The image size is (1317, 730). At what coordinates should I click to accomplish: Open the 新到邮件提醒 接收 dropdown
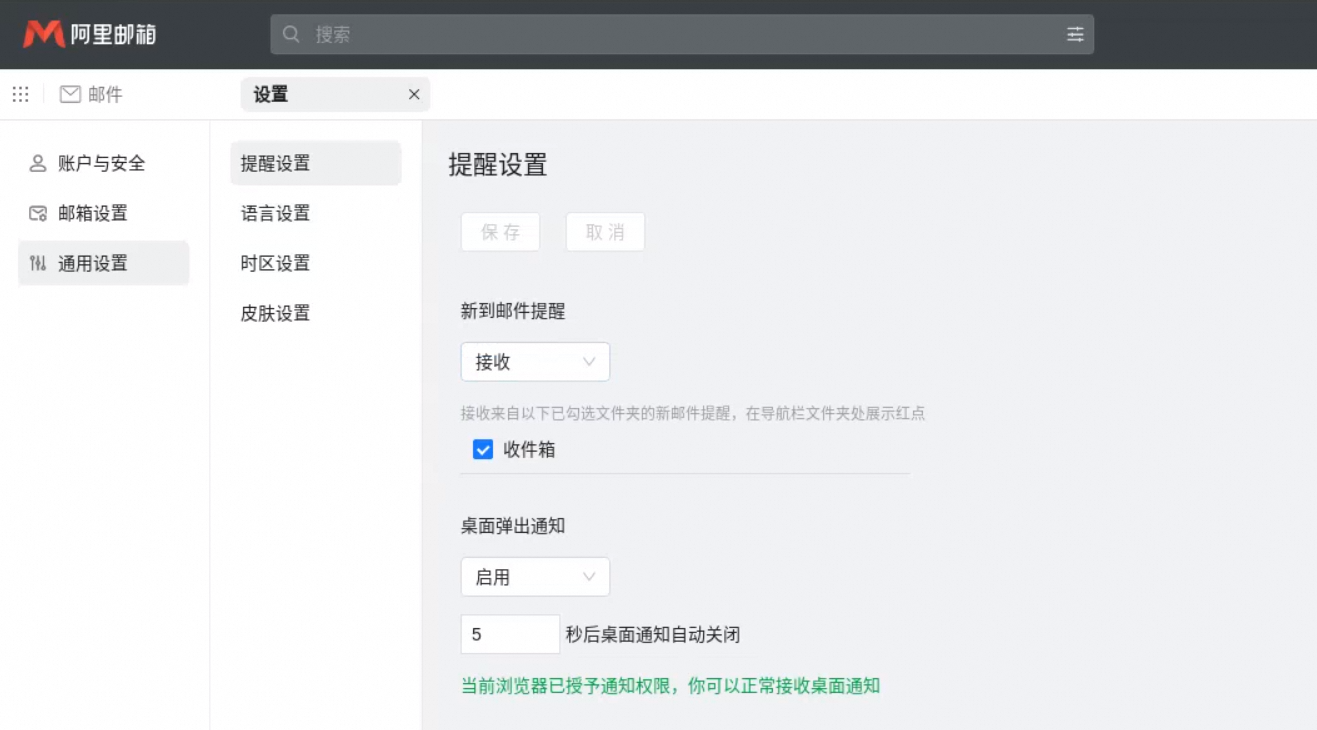[535, 361]
